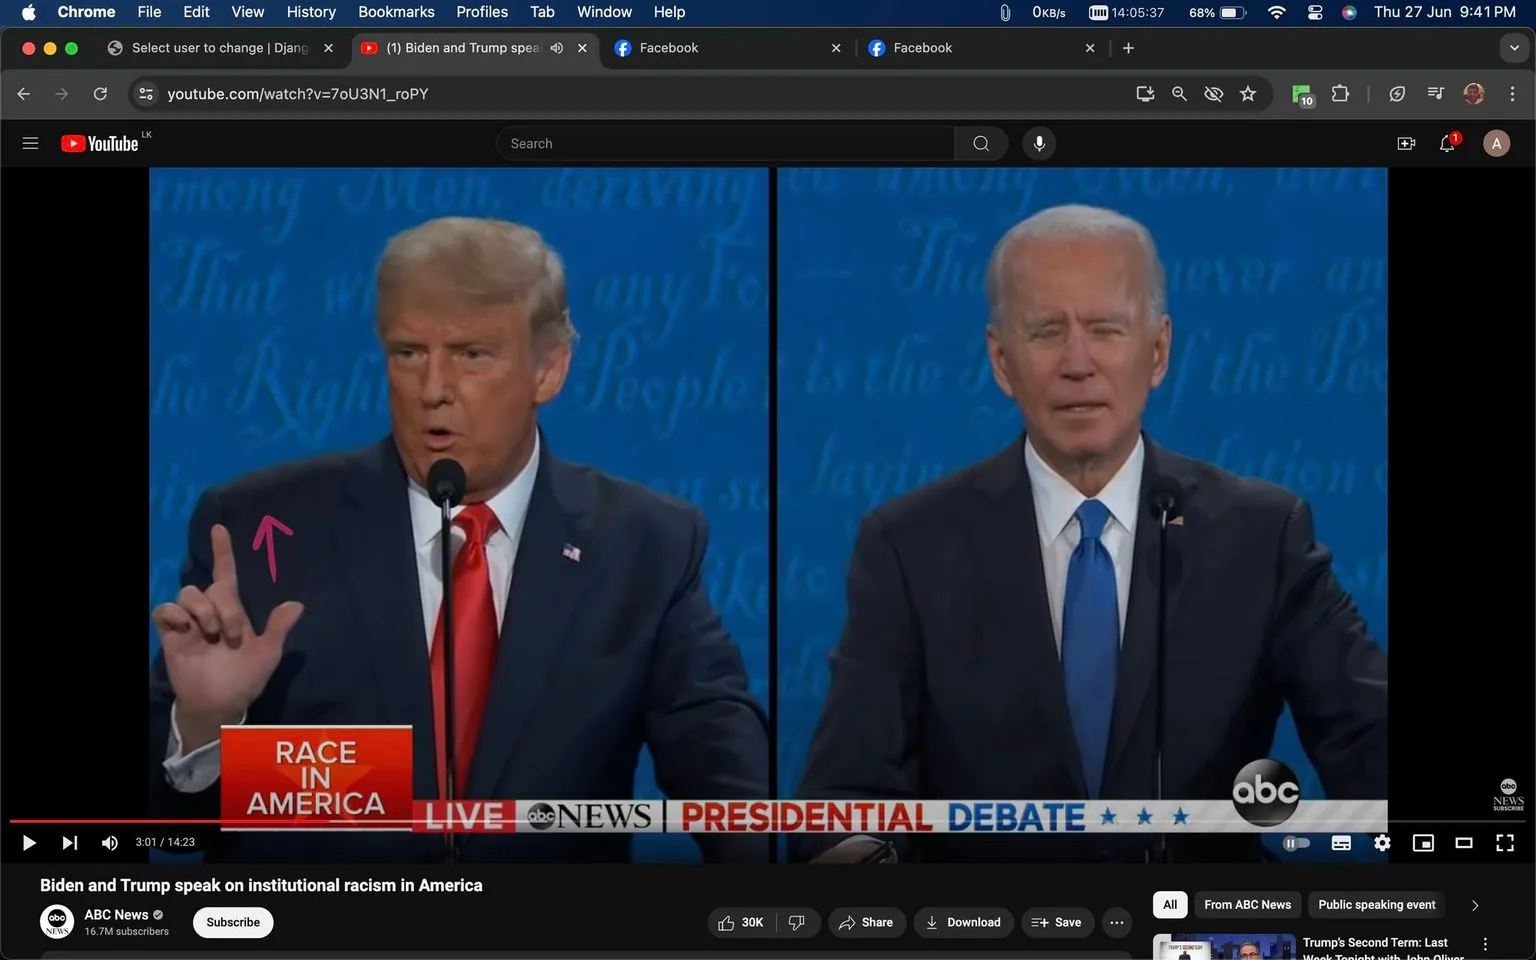Click the YouTube home logo

pos(99,143)
